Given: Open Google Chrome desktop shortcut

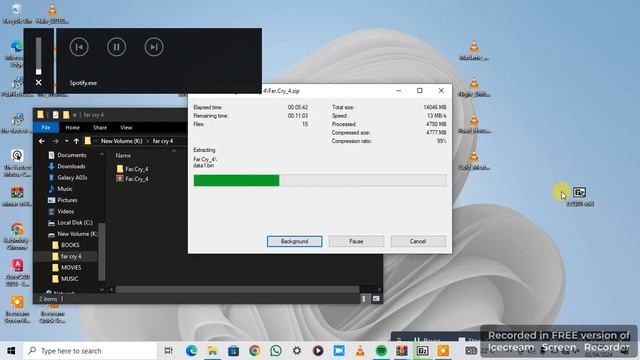Looking at the screenshot, I should [17, 236].
